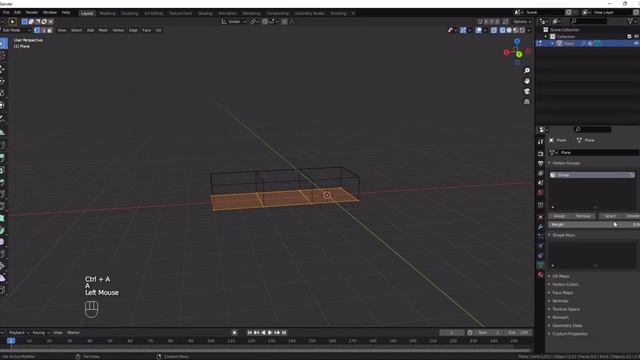Expand the UV Maps panel
This screenshot has height=360, width=640.
(549, 276)
